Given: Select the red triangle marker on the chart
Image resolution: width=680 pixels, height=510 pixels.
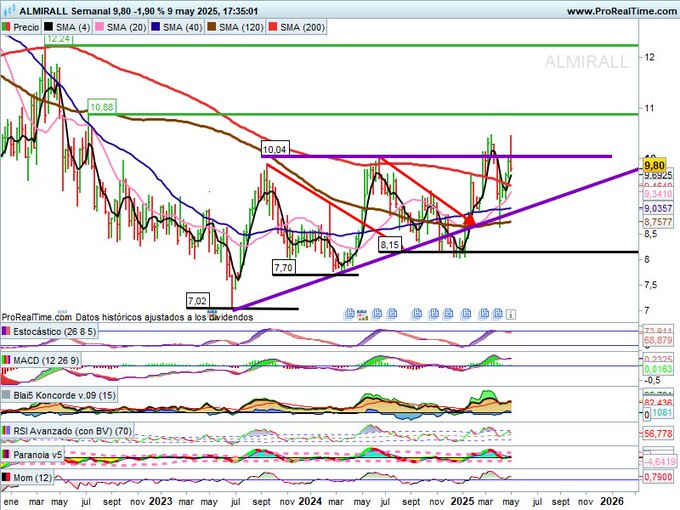Looking at the screenshot, I should pyautogui.click(x=470, y=220).
